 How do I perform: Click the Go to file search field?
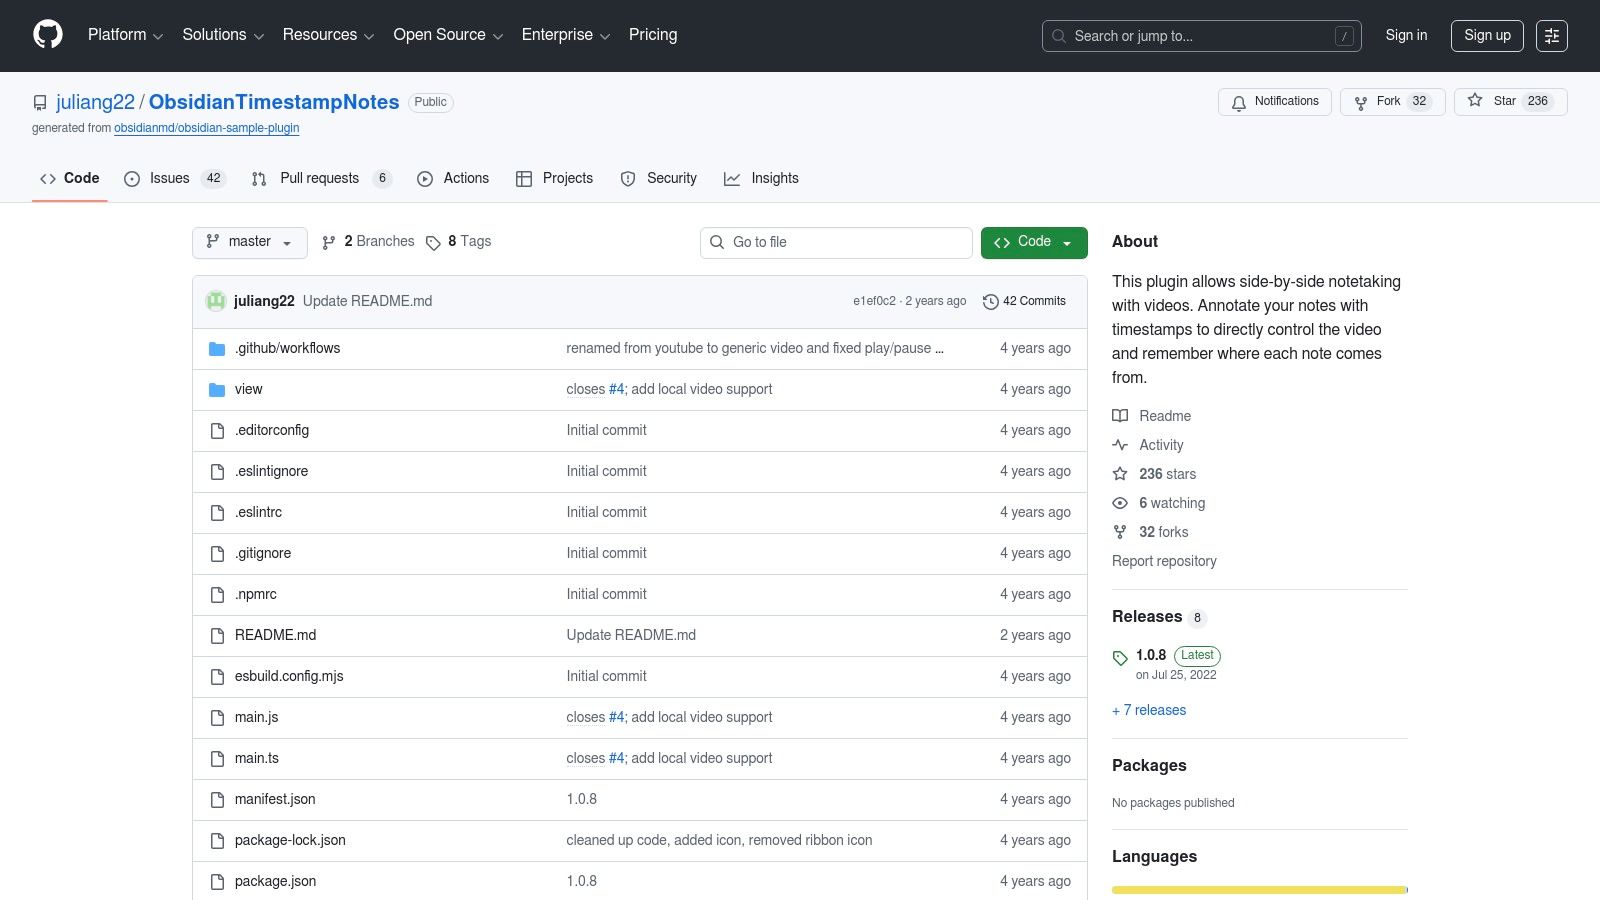(845, 242)
